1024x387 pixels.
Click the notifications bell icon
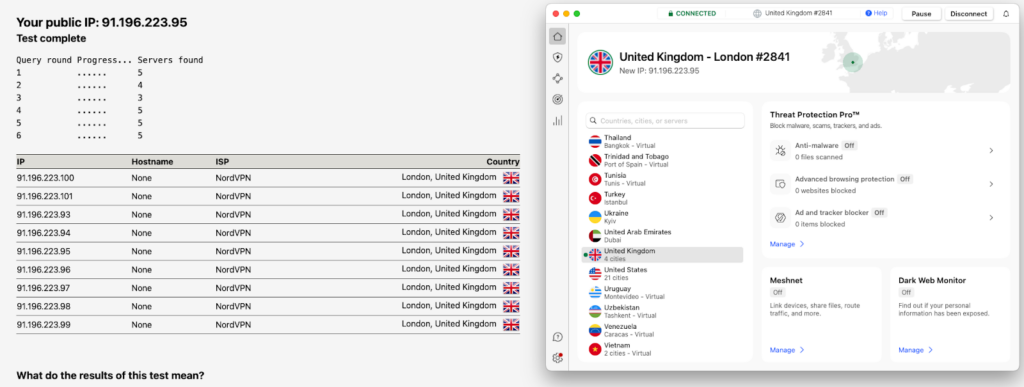click(1006, 13)
